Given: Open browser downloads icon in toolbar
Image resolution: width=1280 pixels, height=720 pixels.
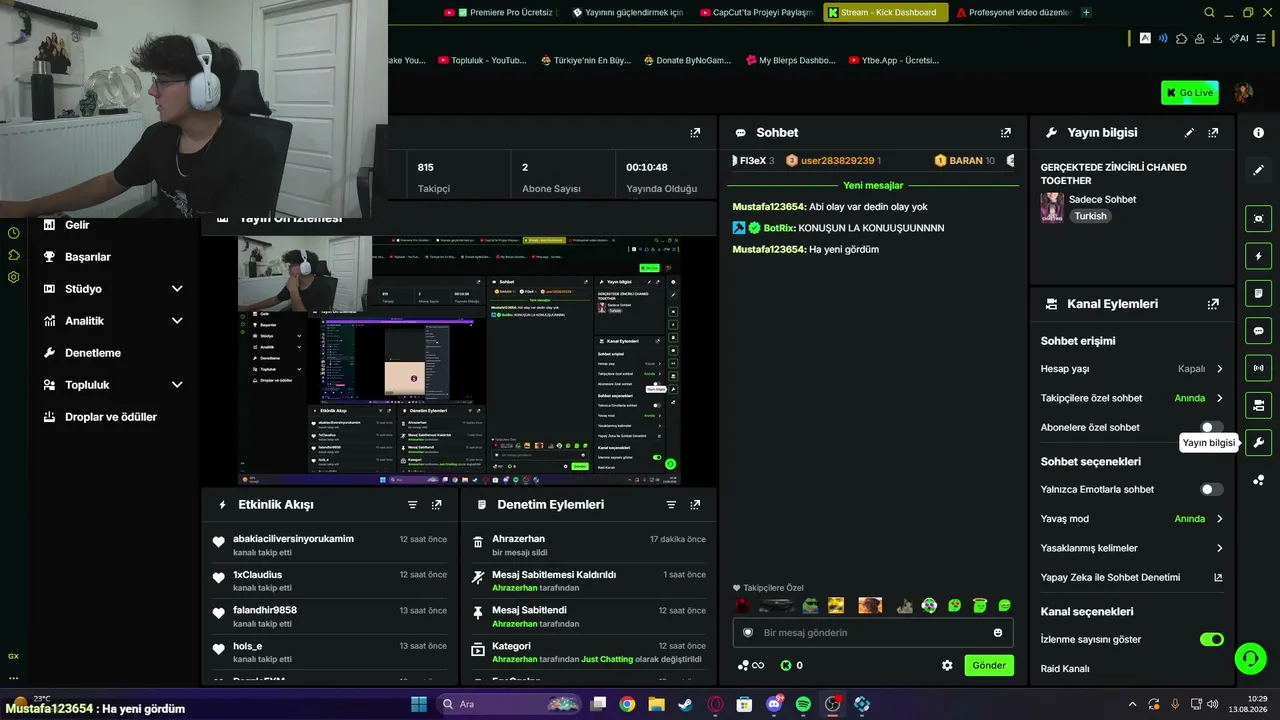Looking at the screenshot, I should pos(1217,38).
